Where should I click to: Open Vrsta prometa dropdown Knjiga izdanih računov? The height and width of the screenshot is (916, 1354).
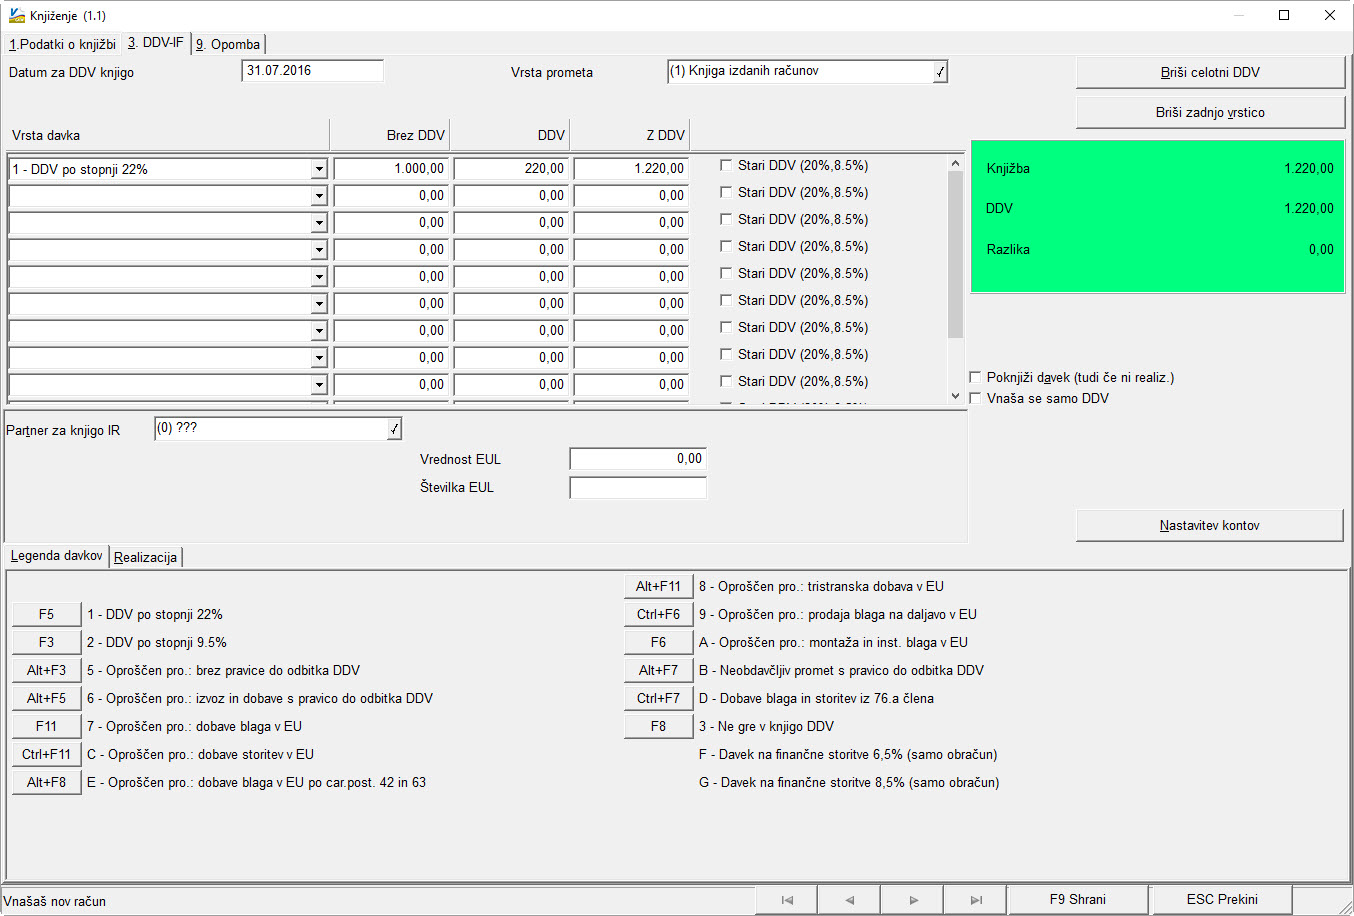(x=940, y=72)
